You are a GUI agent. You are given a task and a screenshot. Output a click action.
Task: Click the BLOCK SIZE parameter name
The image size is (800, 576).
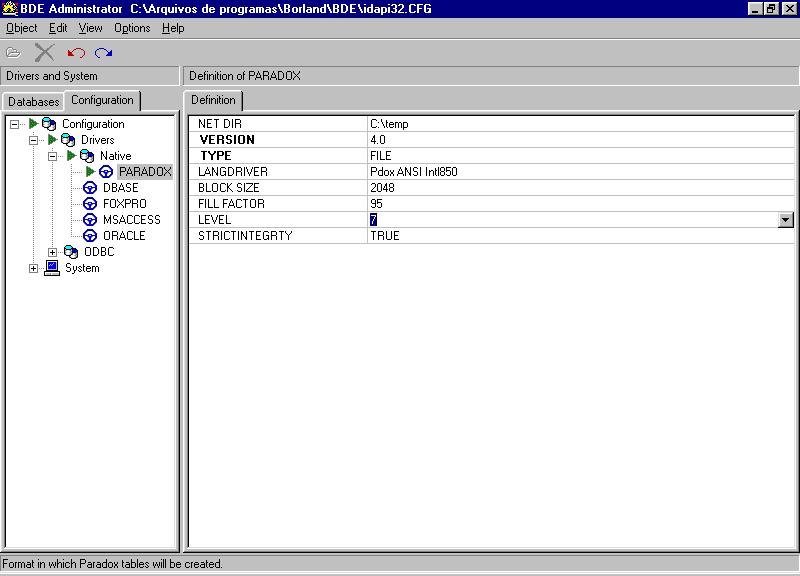tap(229, 188)
